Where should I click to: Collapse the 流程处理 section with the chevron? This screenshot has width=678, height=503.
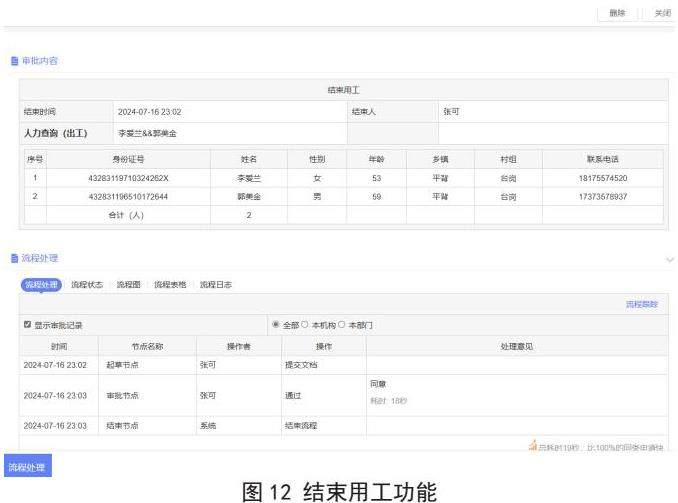tap(669, 259)
